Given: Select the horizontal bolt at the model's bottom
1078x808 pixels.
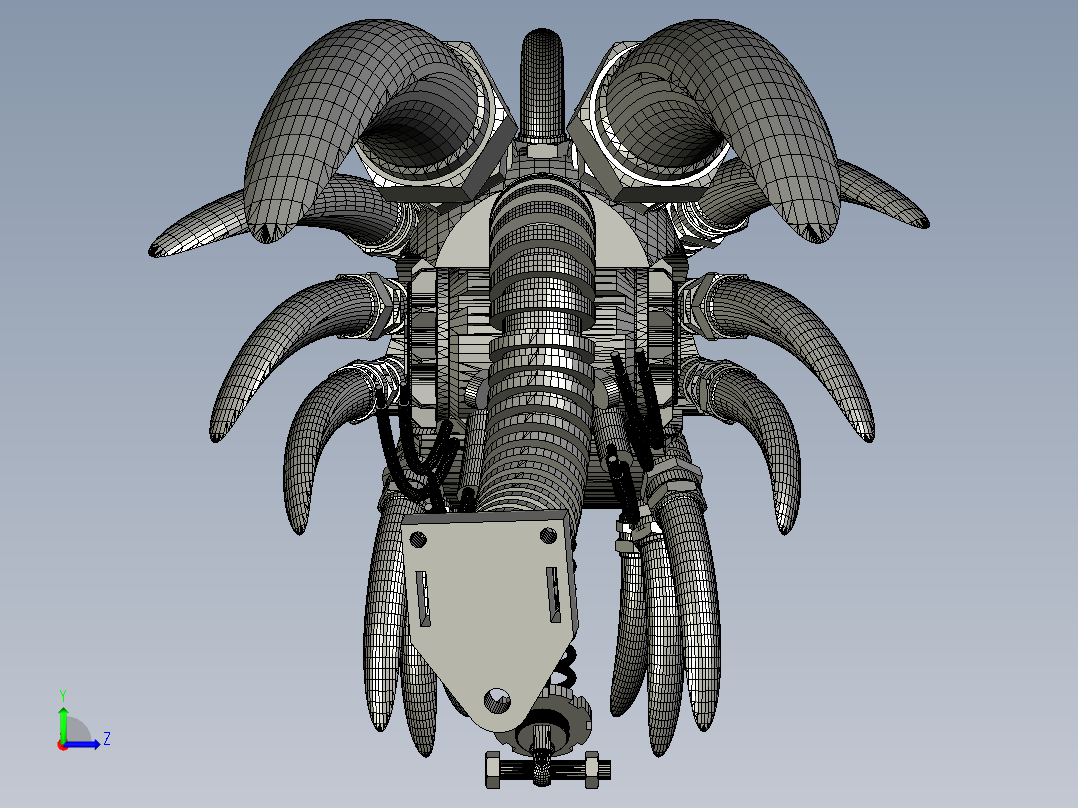Looking at the screenshot, I should (x=548, y=769).
